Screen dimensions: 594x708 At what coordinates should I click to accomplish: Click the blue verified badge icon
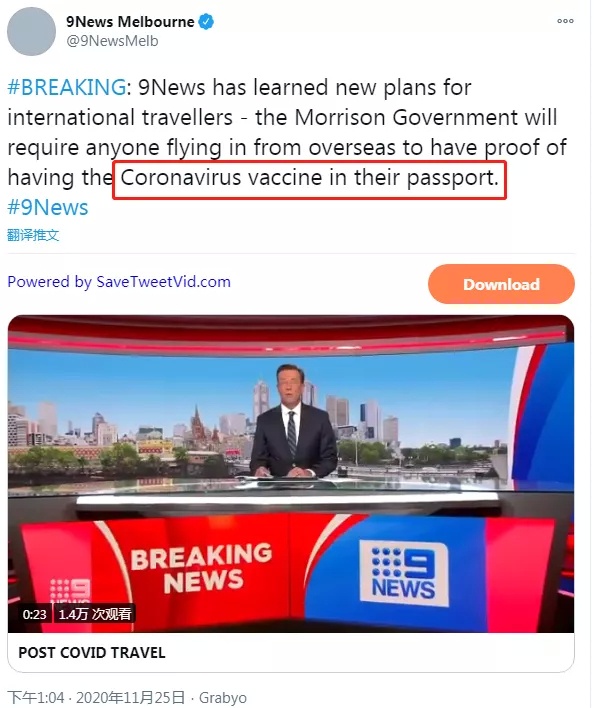pyautogui.click(x=206, y=21)
